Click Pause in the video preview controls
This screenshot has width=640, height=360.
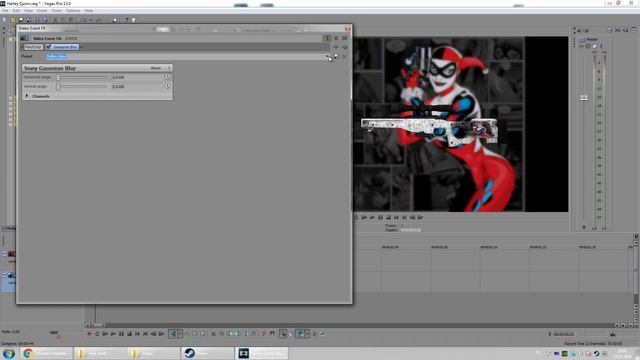coord(380,218)
